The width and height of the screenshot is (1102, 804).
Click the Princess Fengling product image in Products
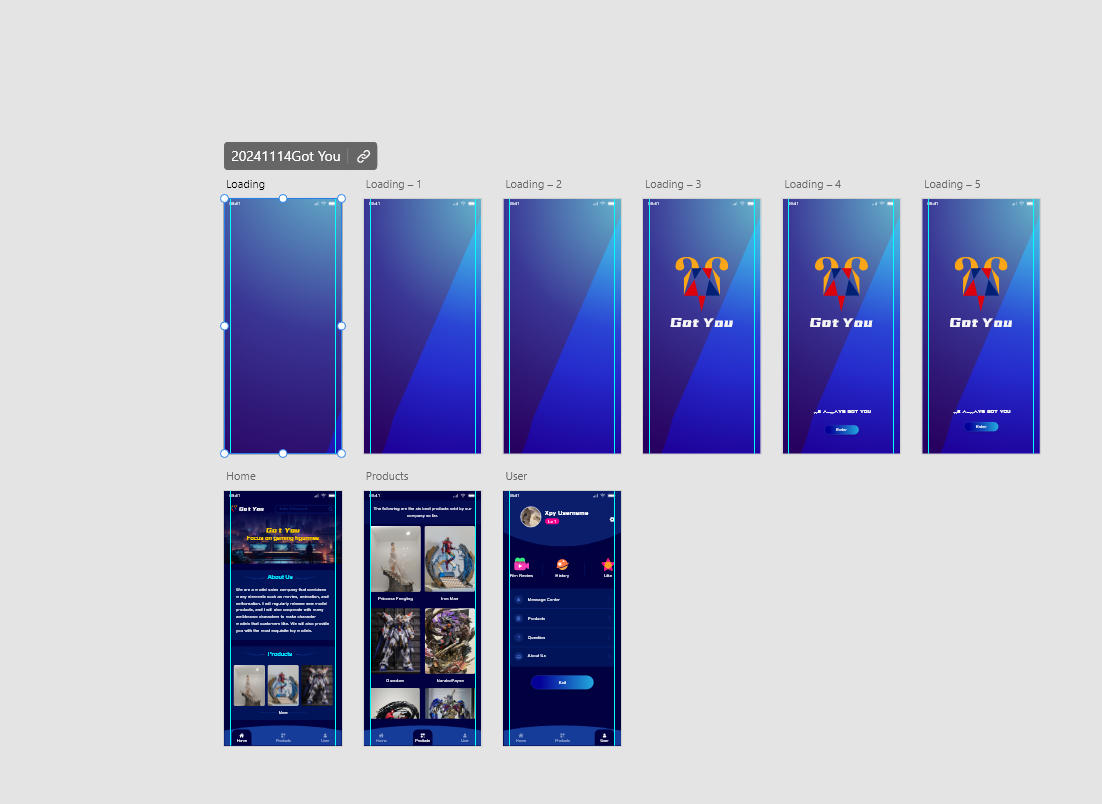(395, 559)
